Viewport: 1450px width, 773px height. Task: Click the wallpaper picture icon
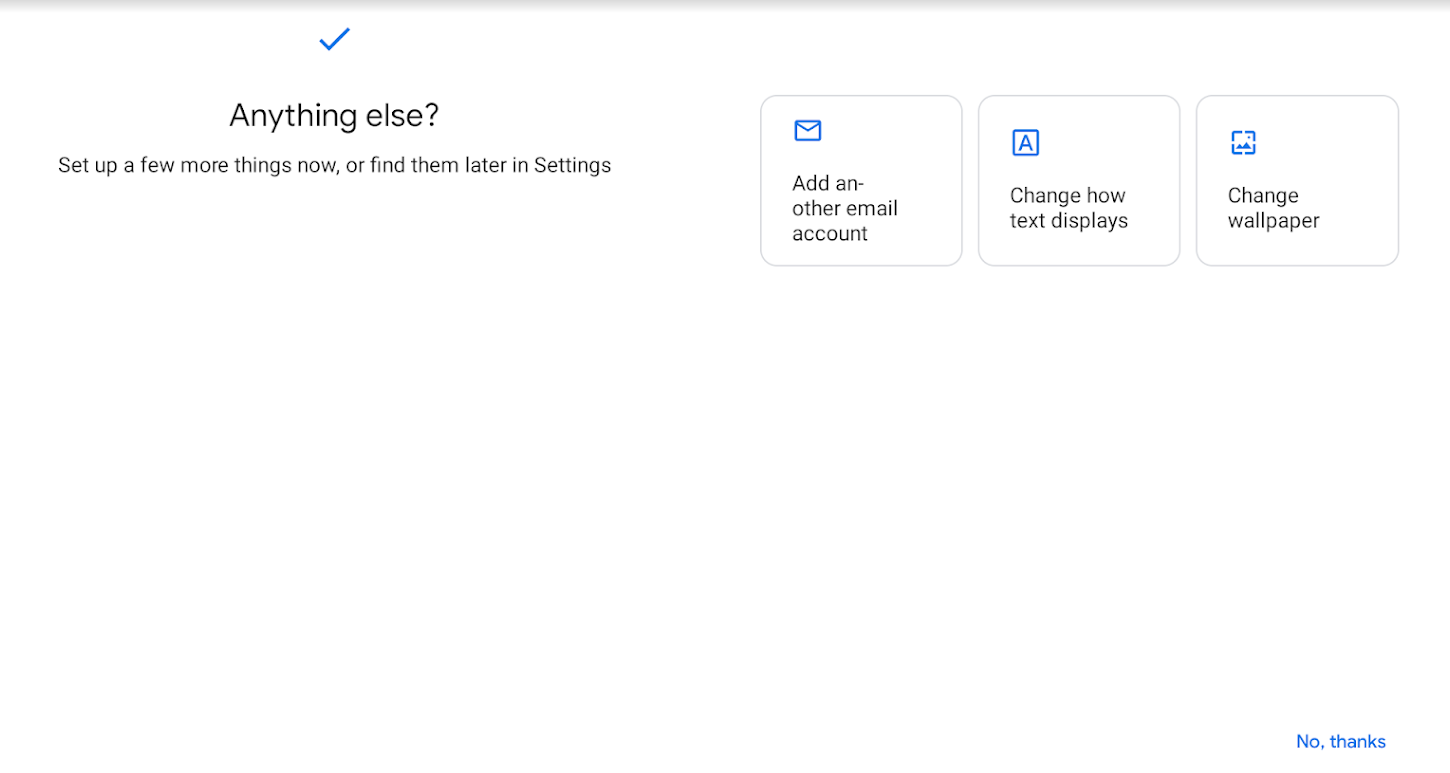[x=1243, y=143]
